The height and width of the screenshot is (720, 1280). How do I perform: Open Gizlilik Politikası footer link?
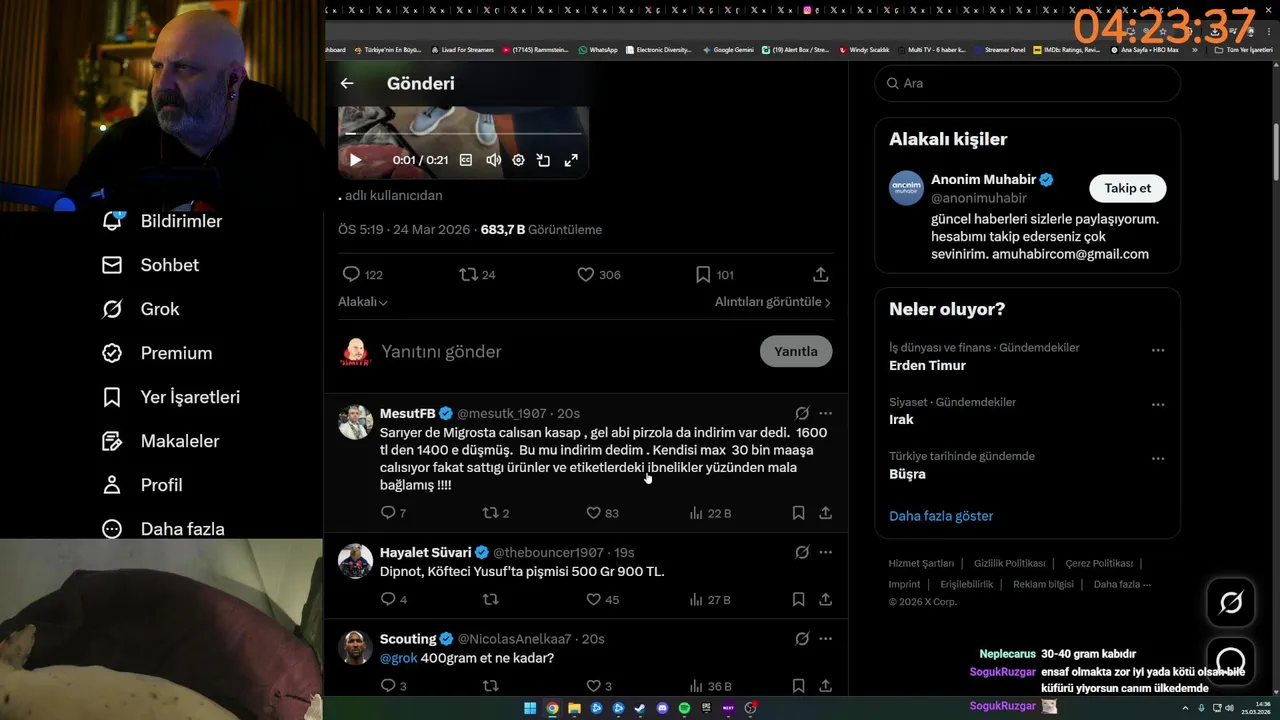pos(1009,563)
